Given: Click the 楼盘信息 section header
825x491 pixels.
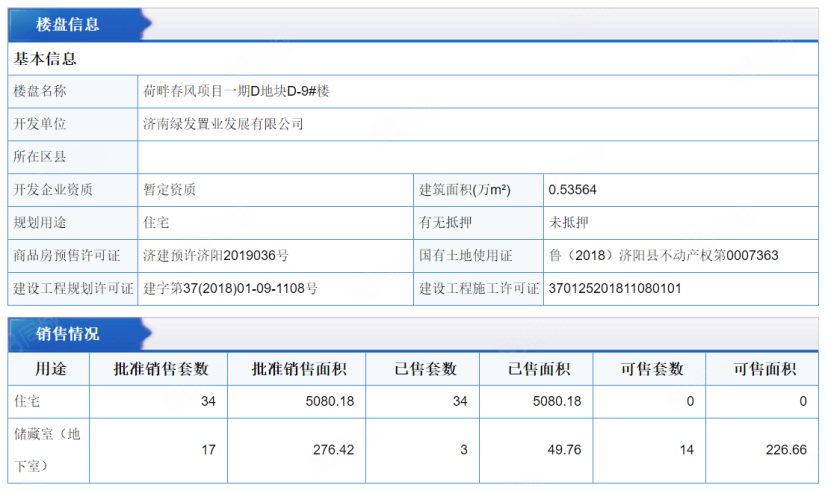Looking at the screenshot, I should [67, 24].
